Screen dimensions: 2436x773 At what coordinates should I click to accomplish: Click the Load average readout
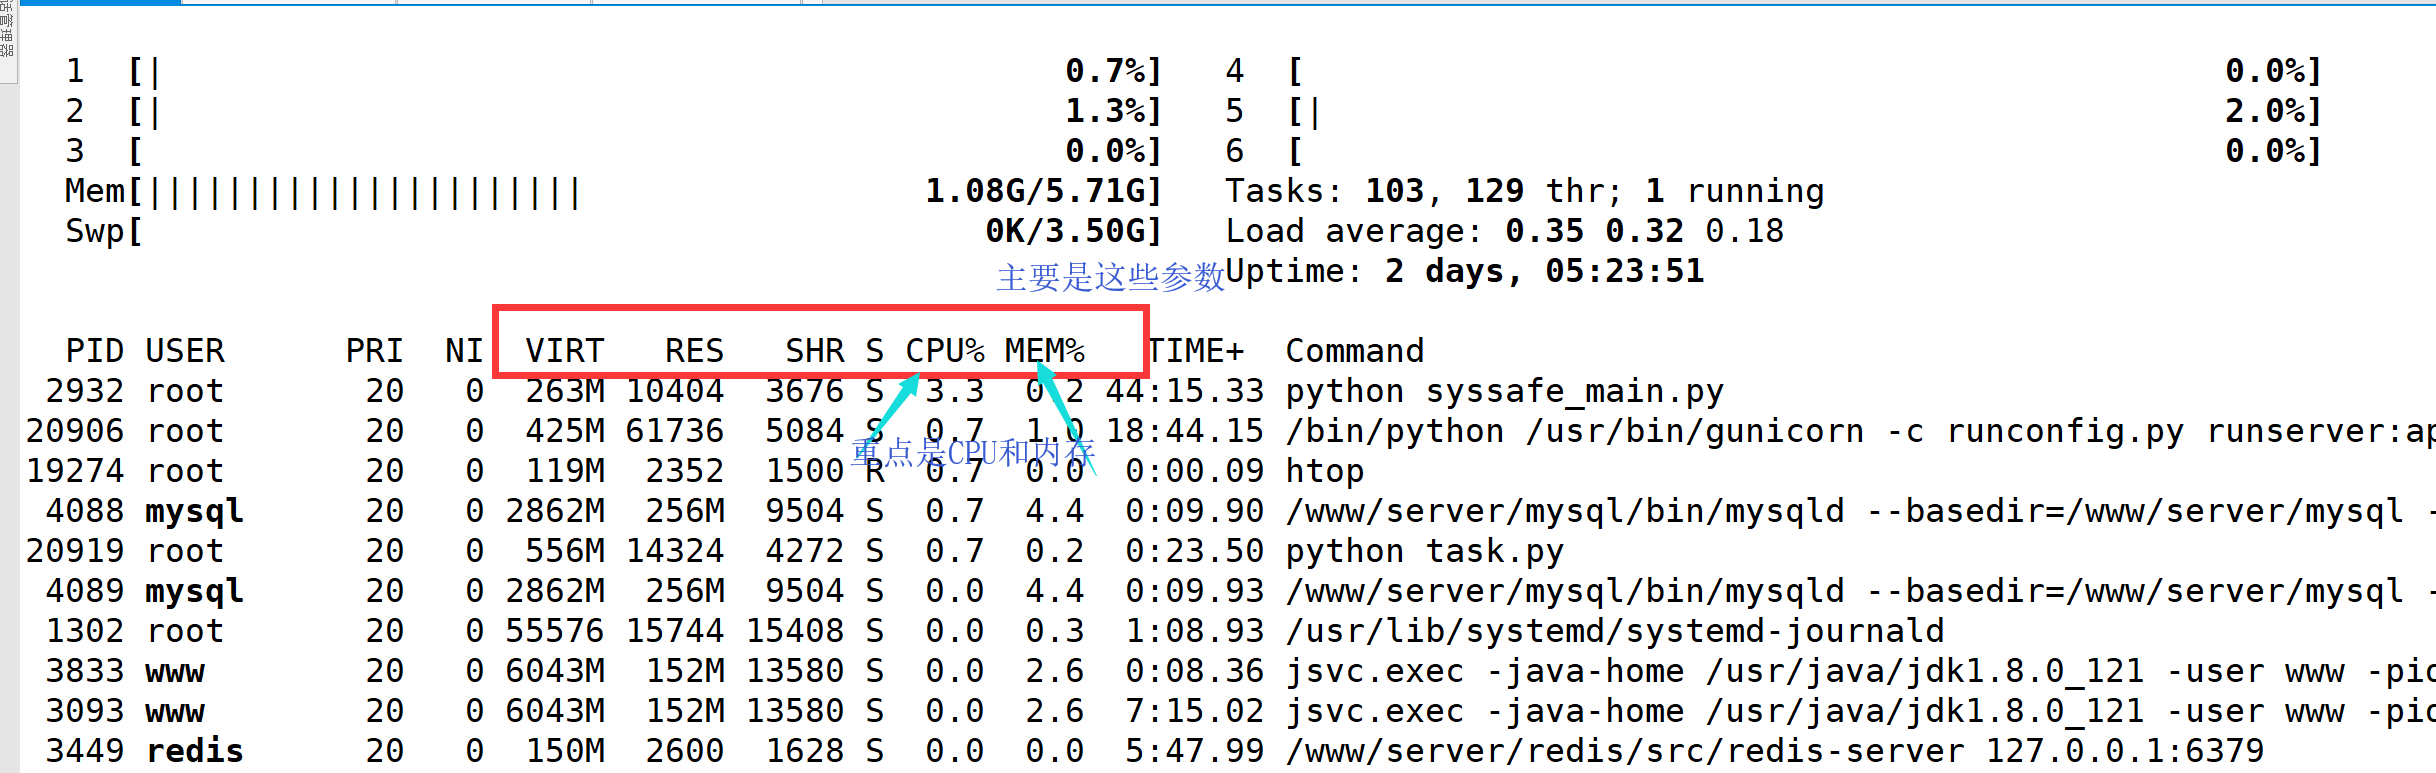1504,231
